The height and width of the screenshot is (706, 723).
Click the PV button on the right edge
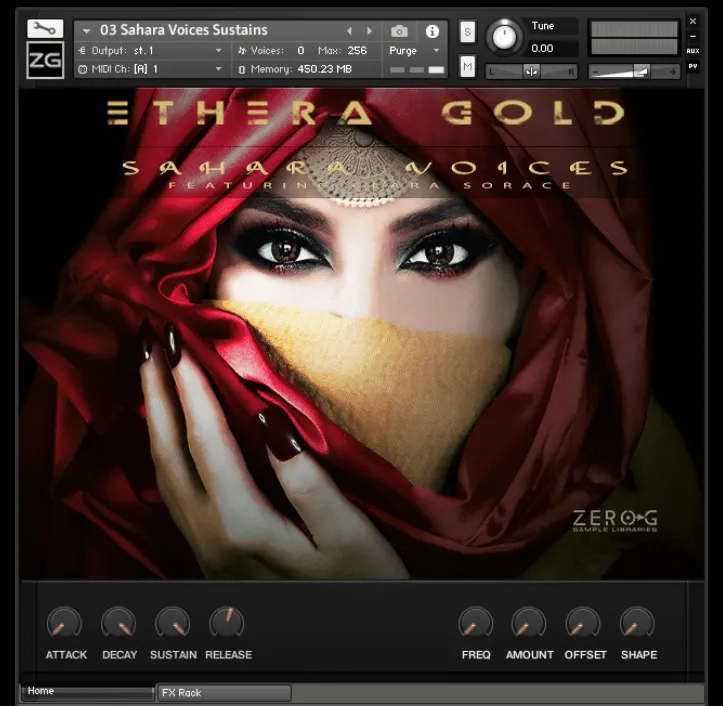692,65
